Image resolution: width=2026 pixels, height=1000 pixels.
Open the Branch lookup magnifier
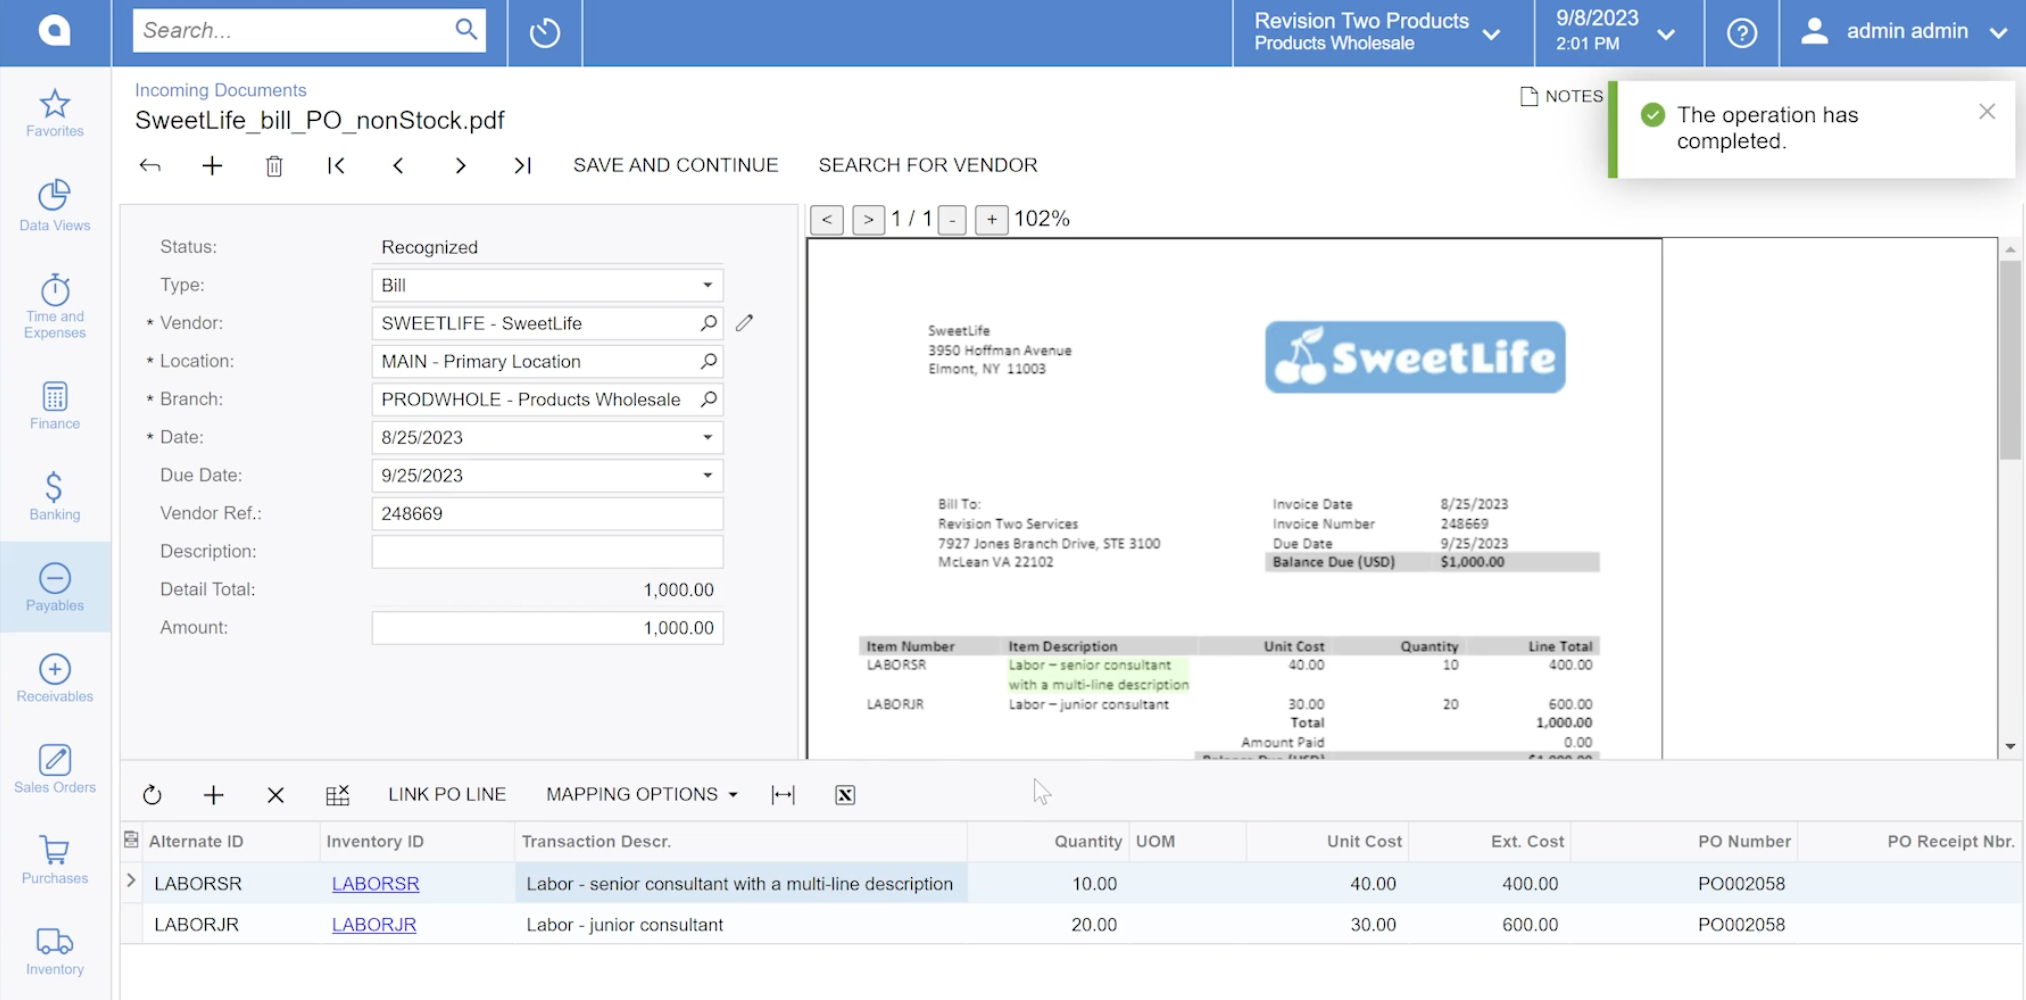[x=708, y=399]
